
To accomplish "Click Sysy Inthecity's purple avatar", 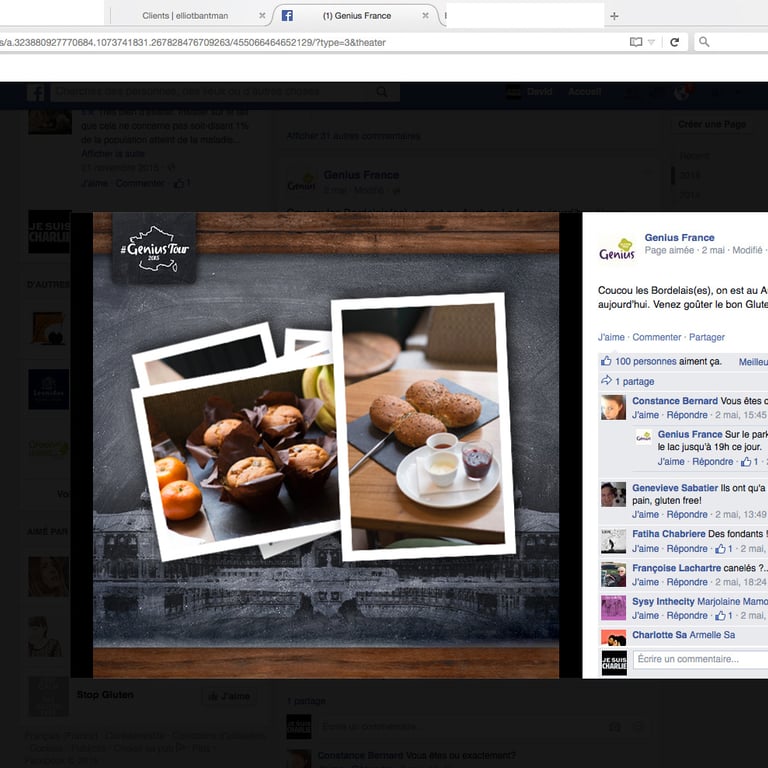I will click(613, 608).
